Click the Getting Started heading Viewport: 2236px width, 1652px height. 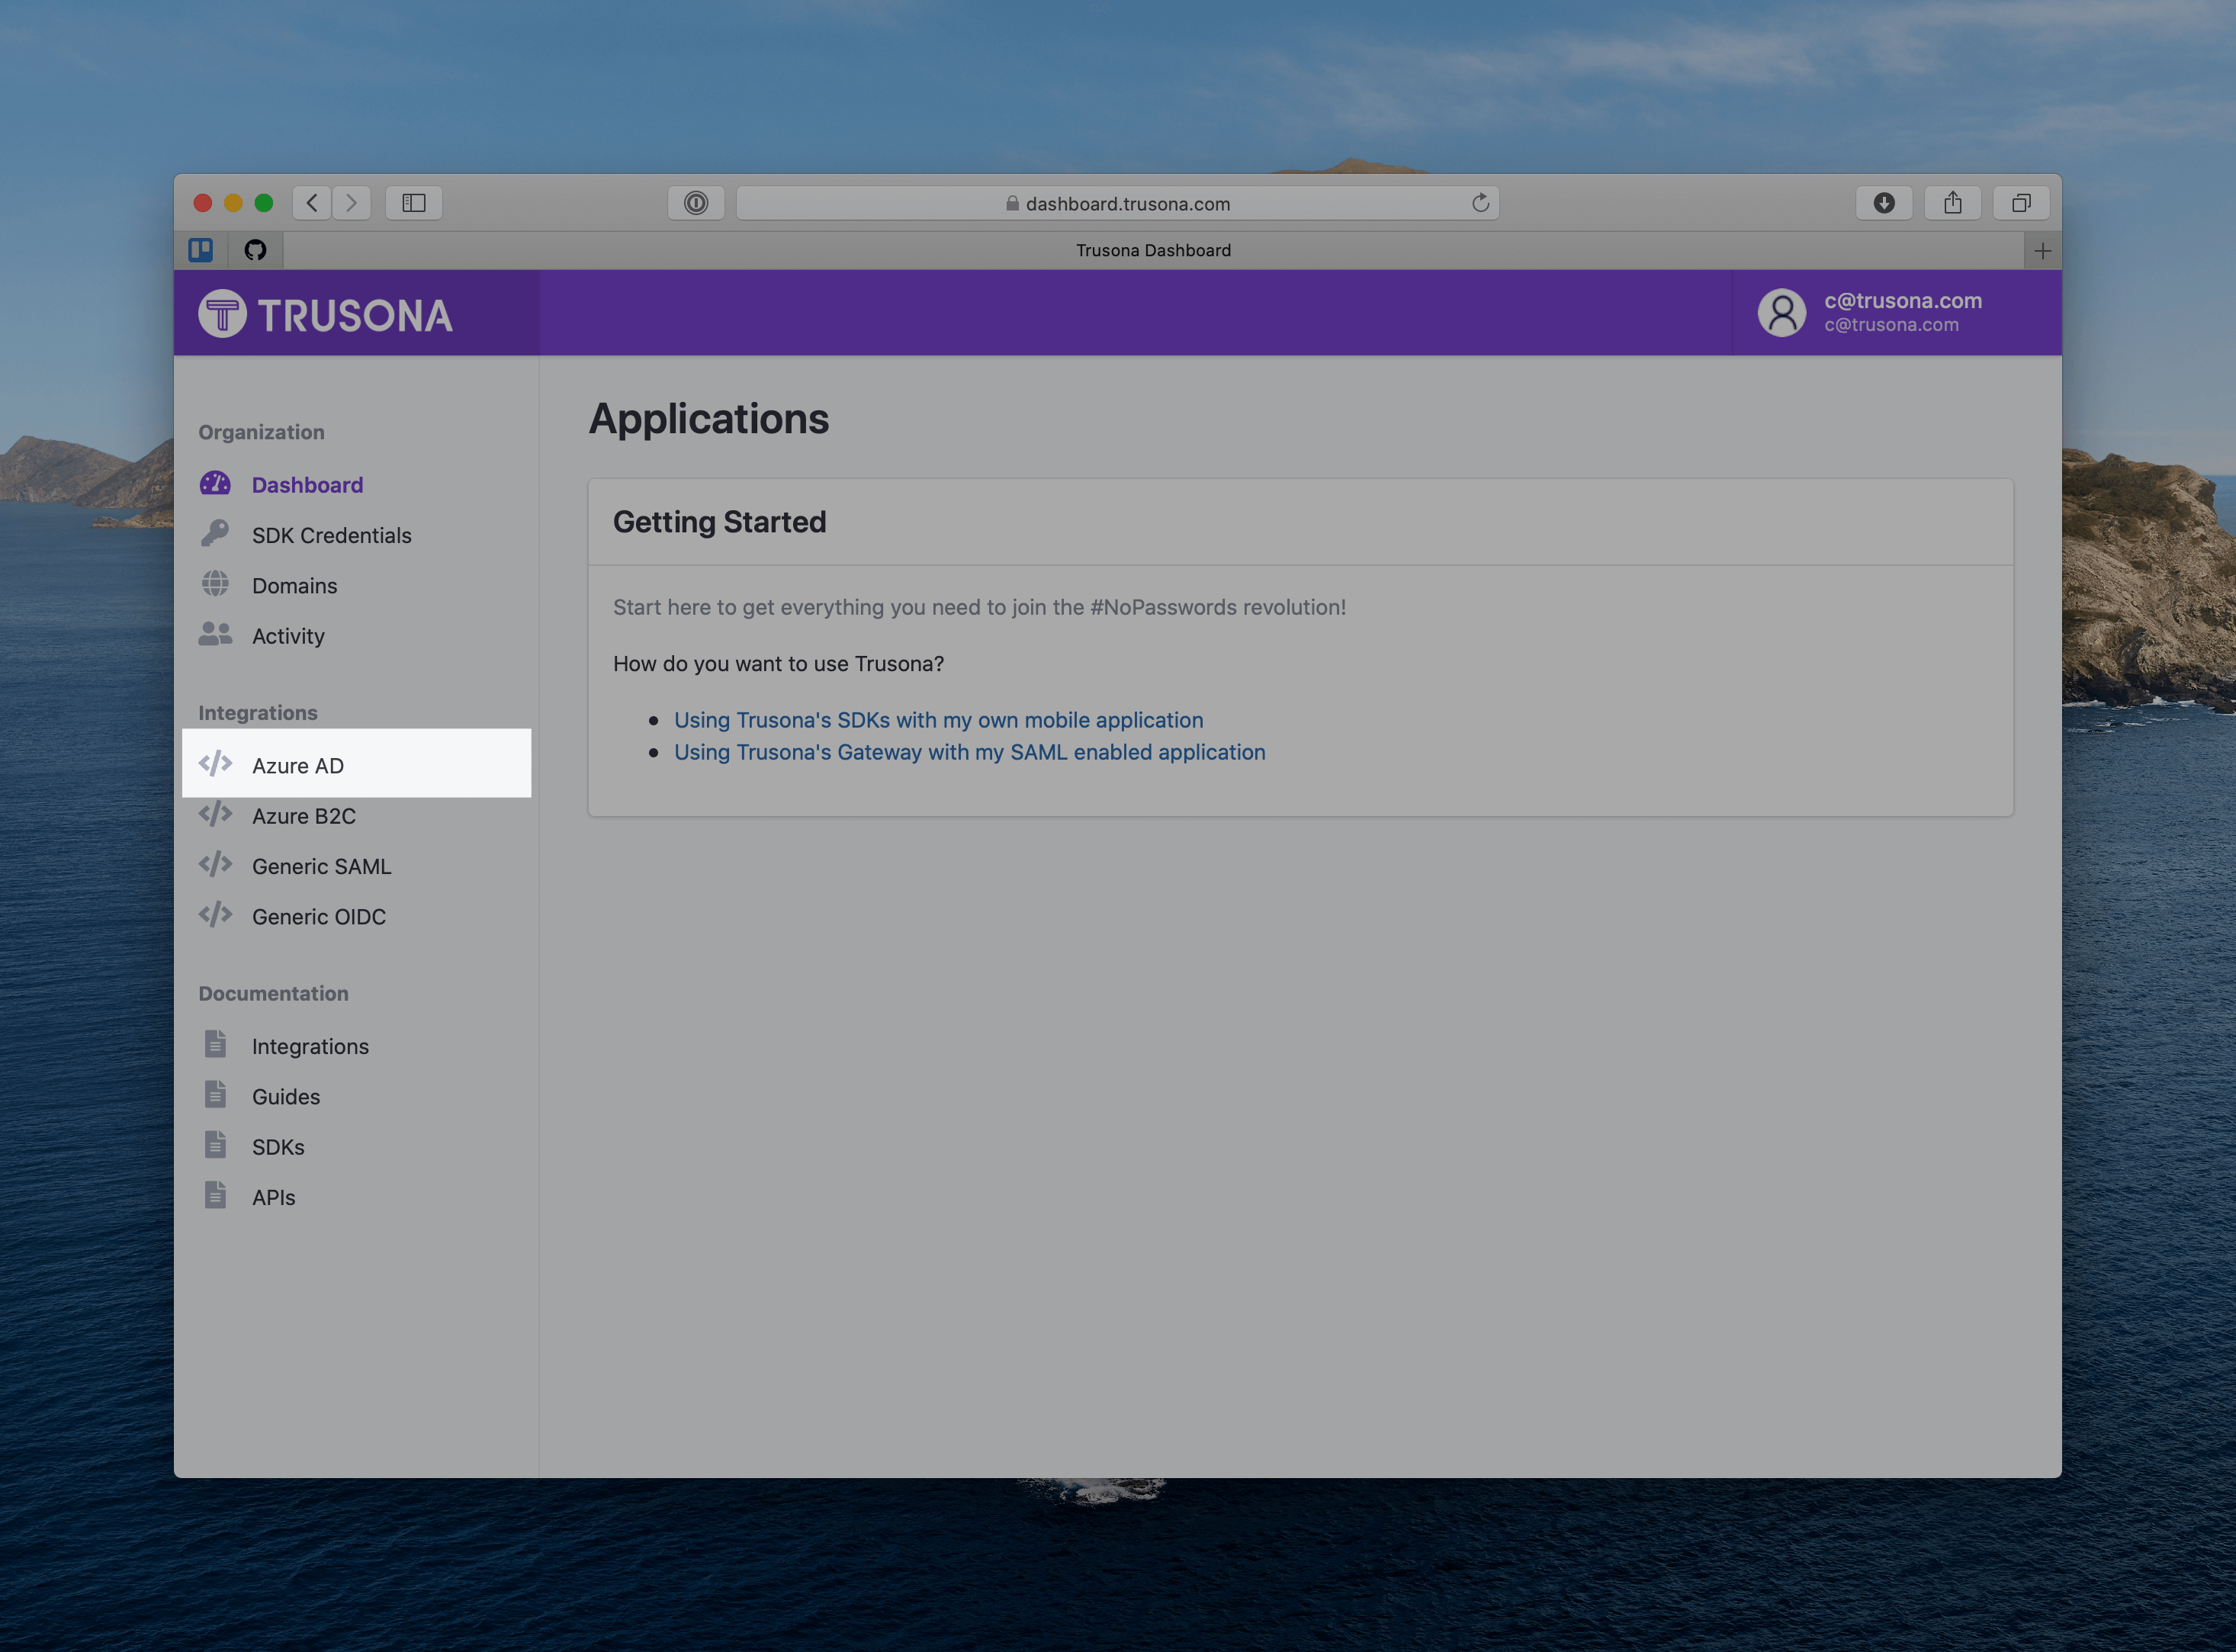(719, 522)
